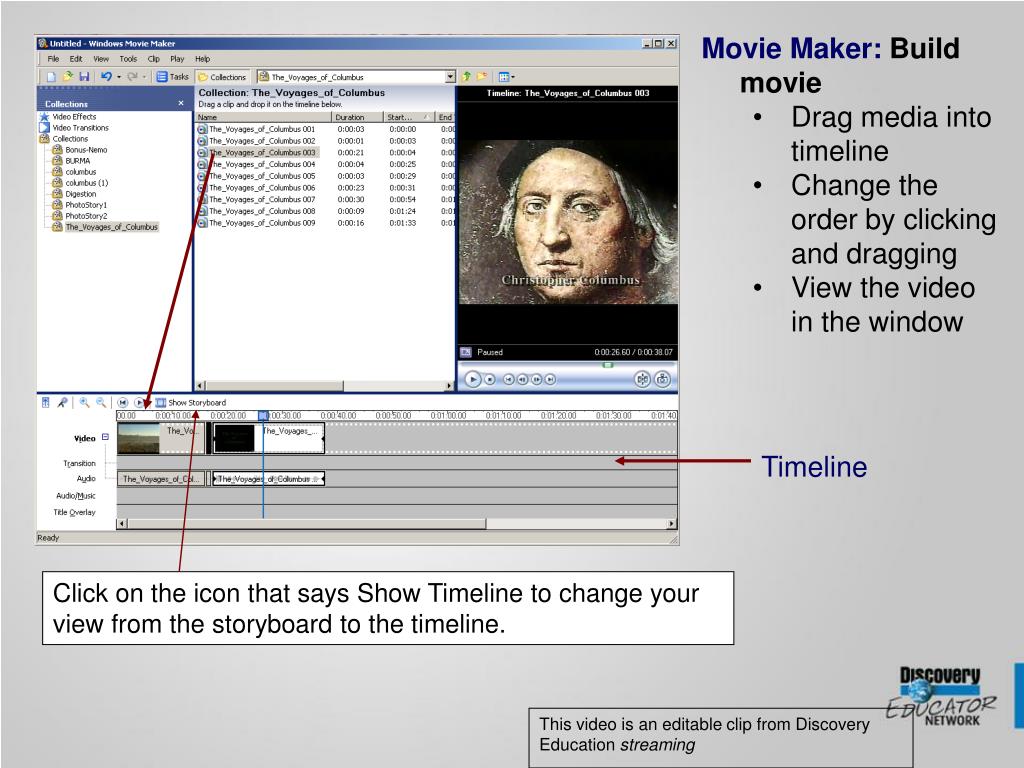Click the New Project toolbar icon

point(52,77)
